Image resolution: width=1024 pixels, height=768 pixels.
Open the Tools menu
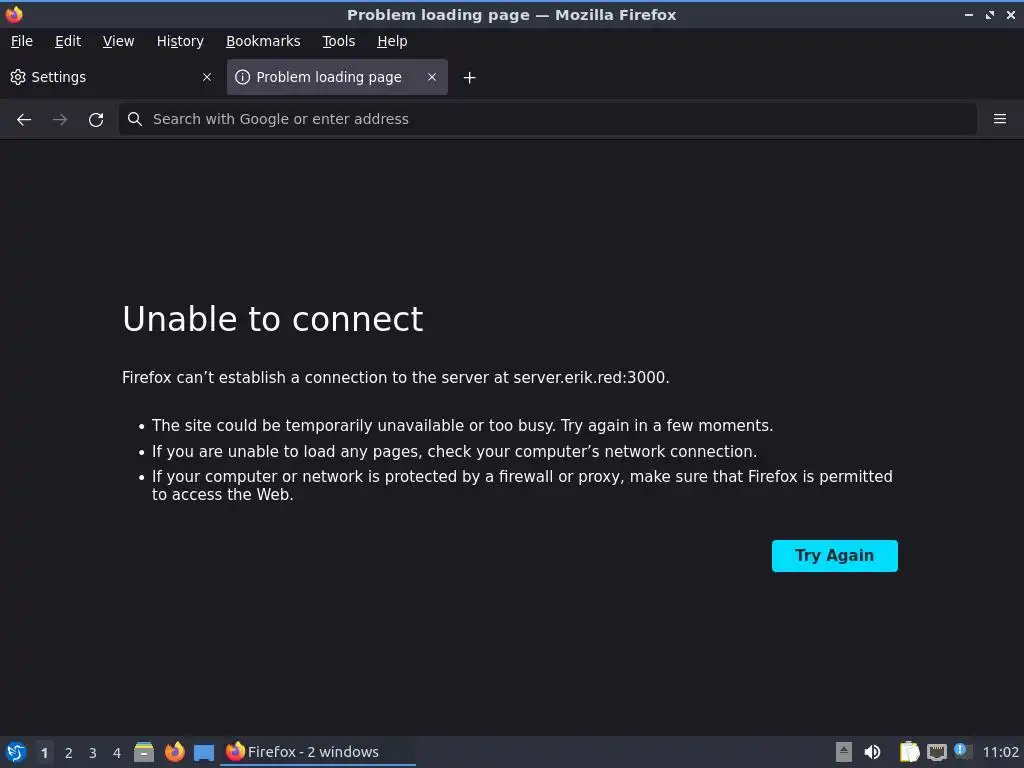coord(338,41)
